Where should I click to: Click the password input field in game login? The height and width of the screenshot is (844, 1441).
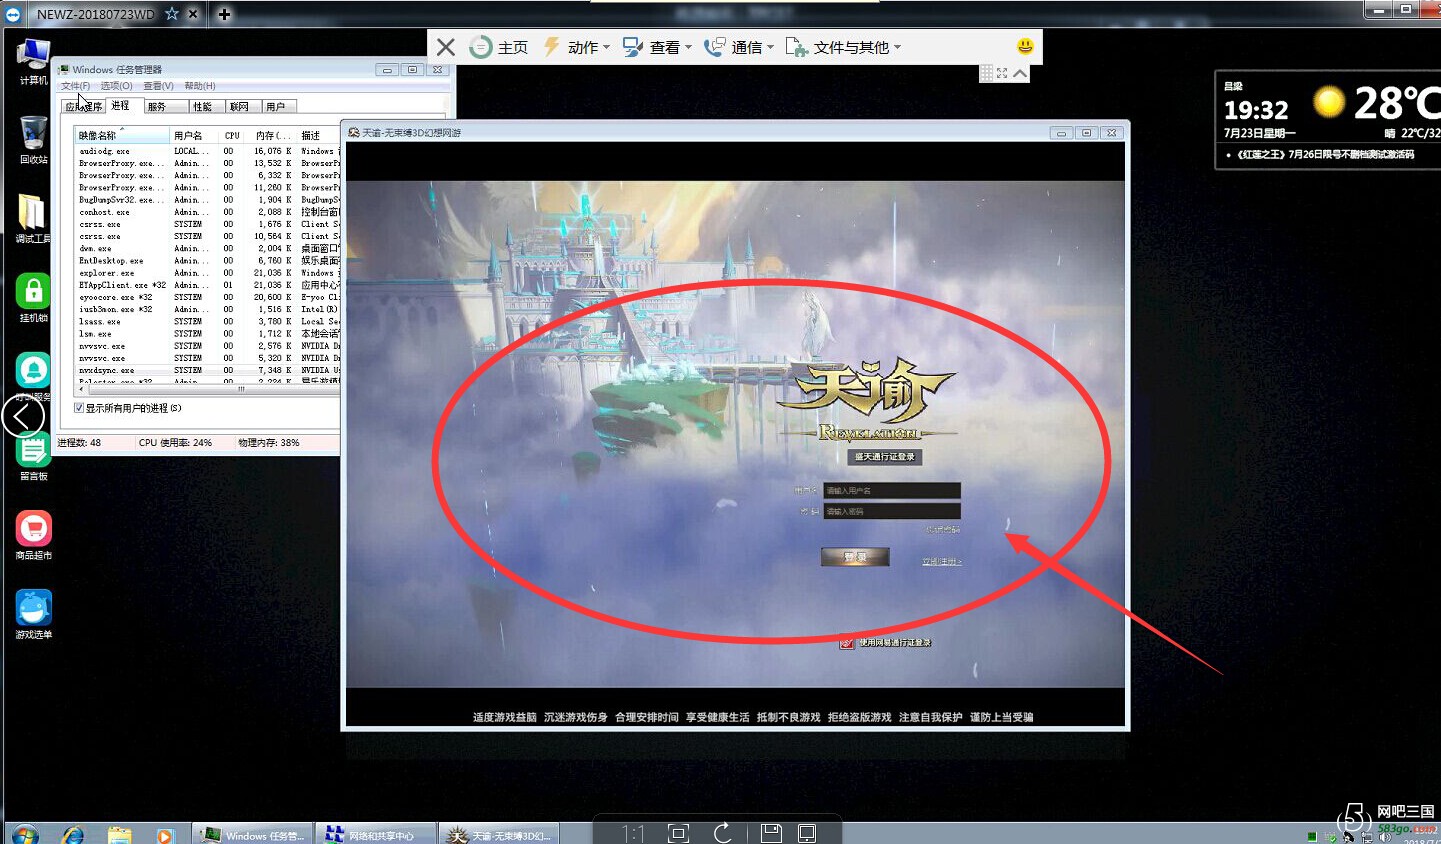pyautogui.click(x=891, y=511)
